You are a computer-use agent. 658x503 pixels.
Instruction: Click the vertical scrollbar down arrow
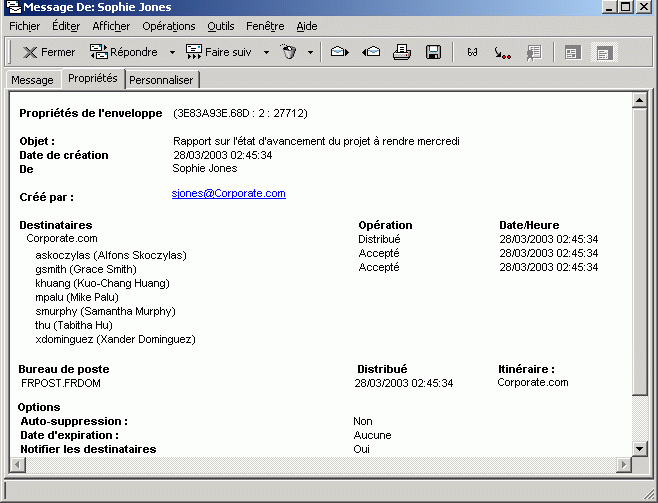coord(639,448)
